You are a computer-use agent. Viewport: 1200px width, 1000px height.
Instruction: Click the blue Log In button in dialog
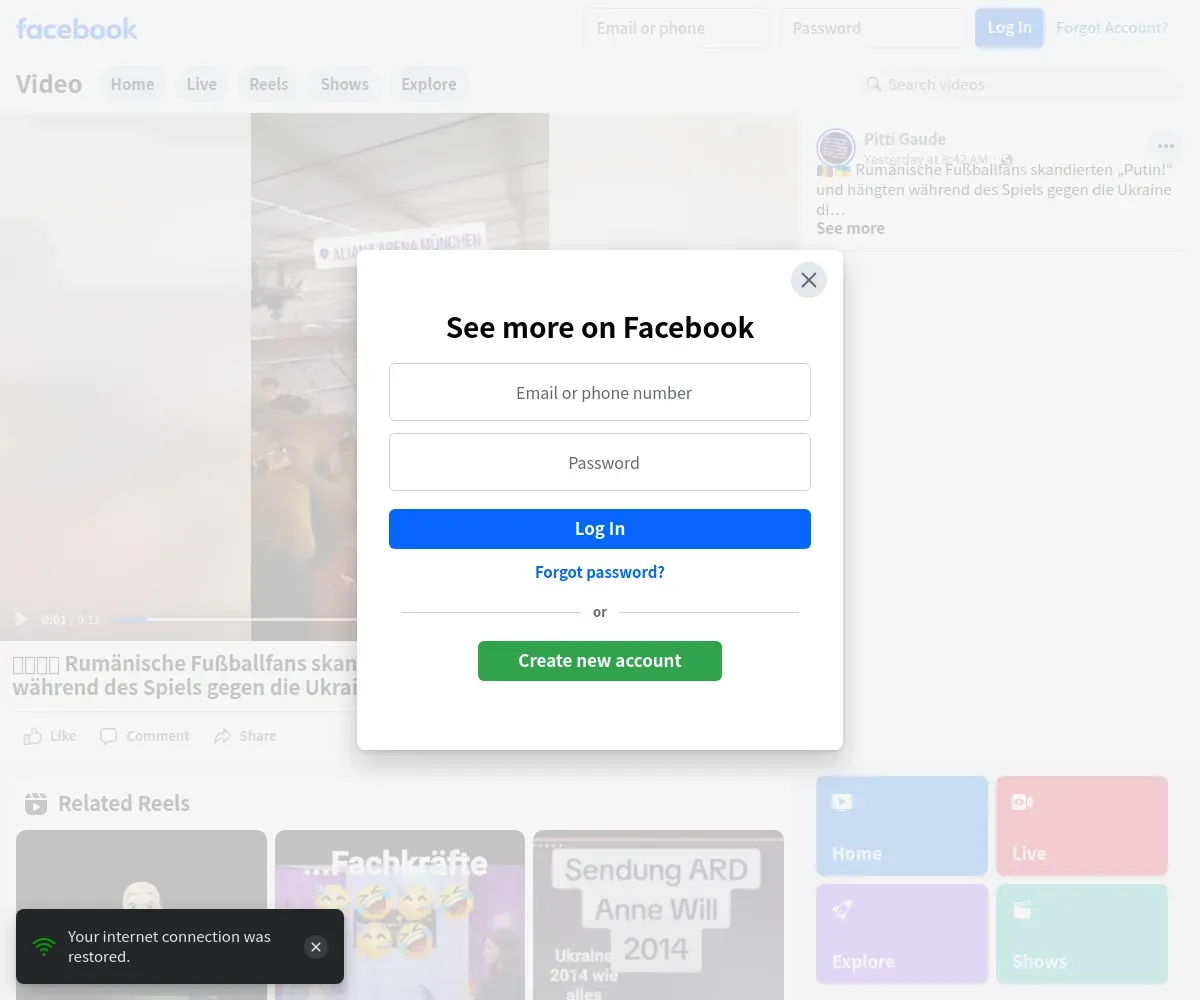click(x=600, y=529)
